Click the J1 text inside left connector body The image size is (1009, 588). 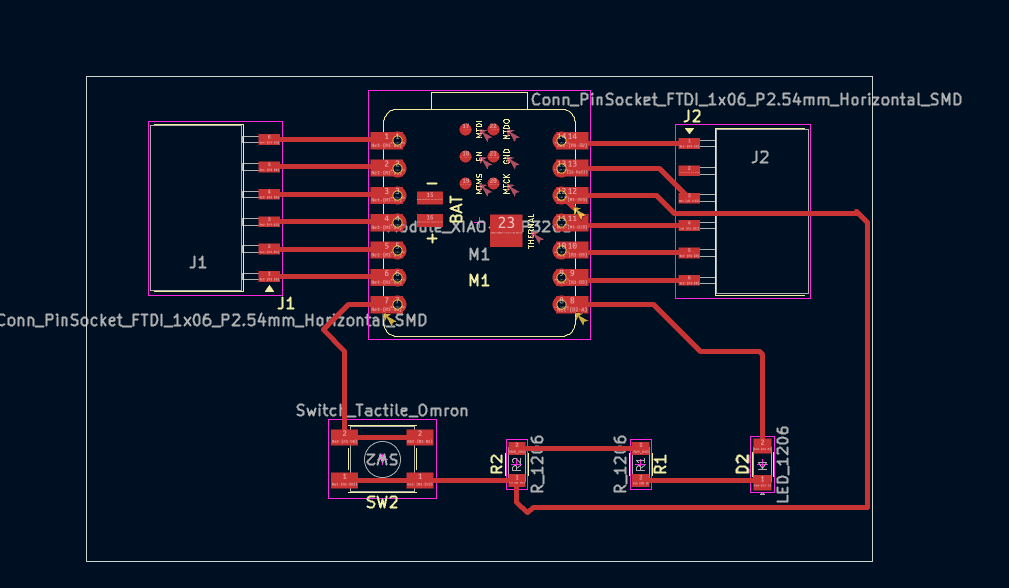198,262
